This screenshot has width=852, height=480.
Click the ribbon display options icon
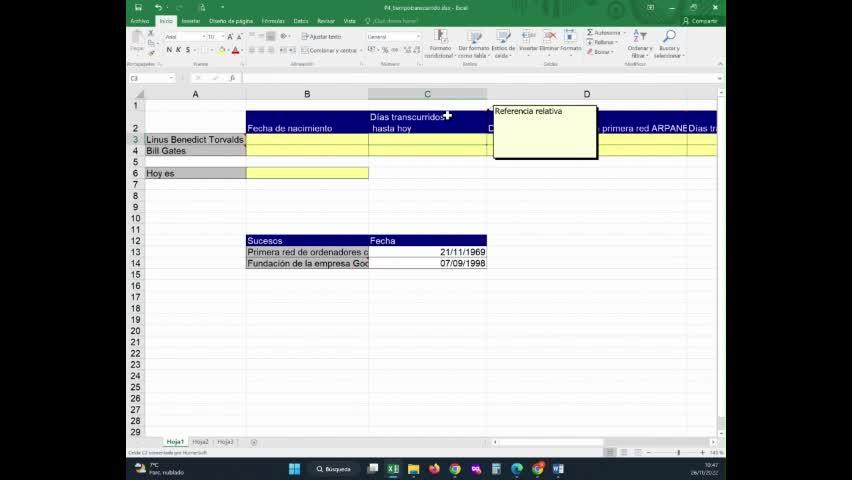650,8
